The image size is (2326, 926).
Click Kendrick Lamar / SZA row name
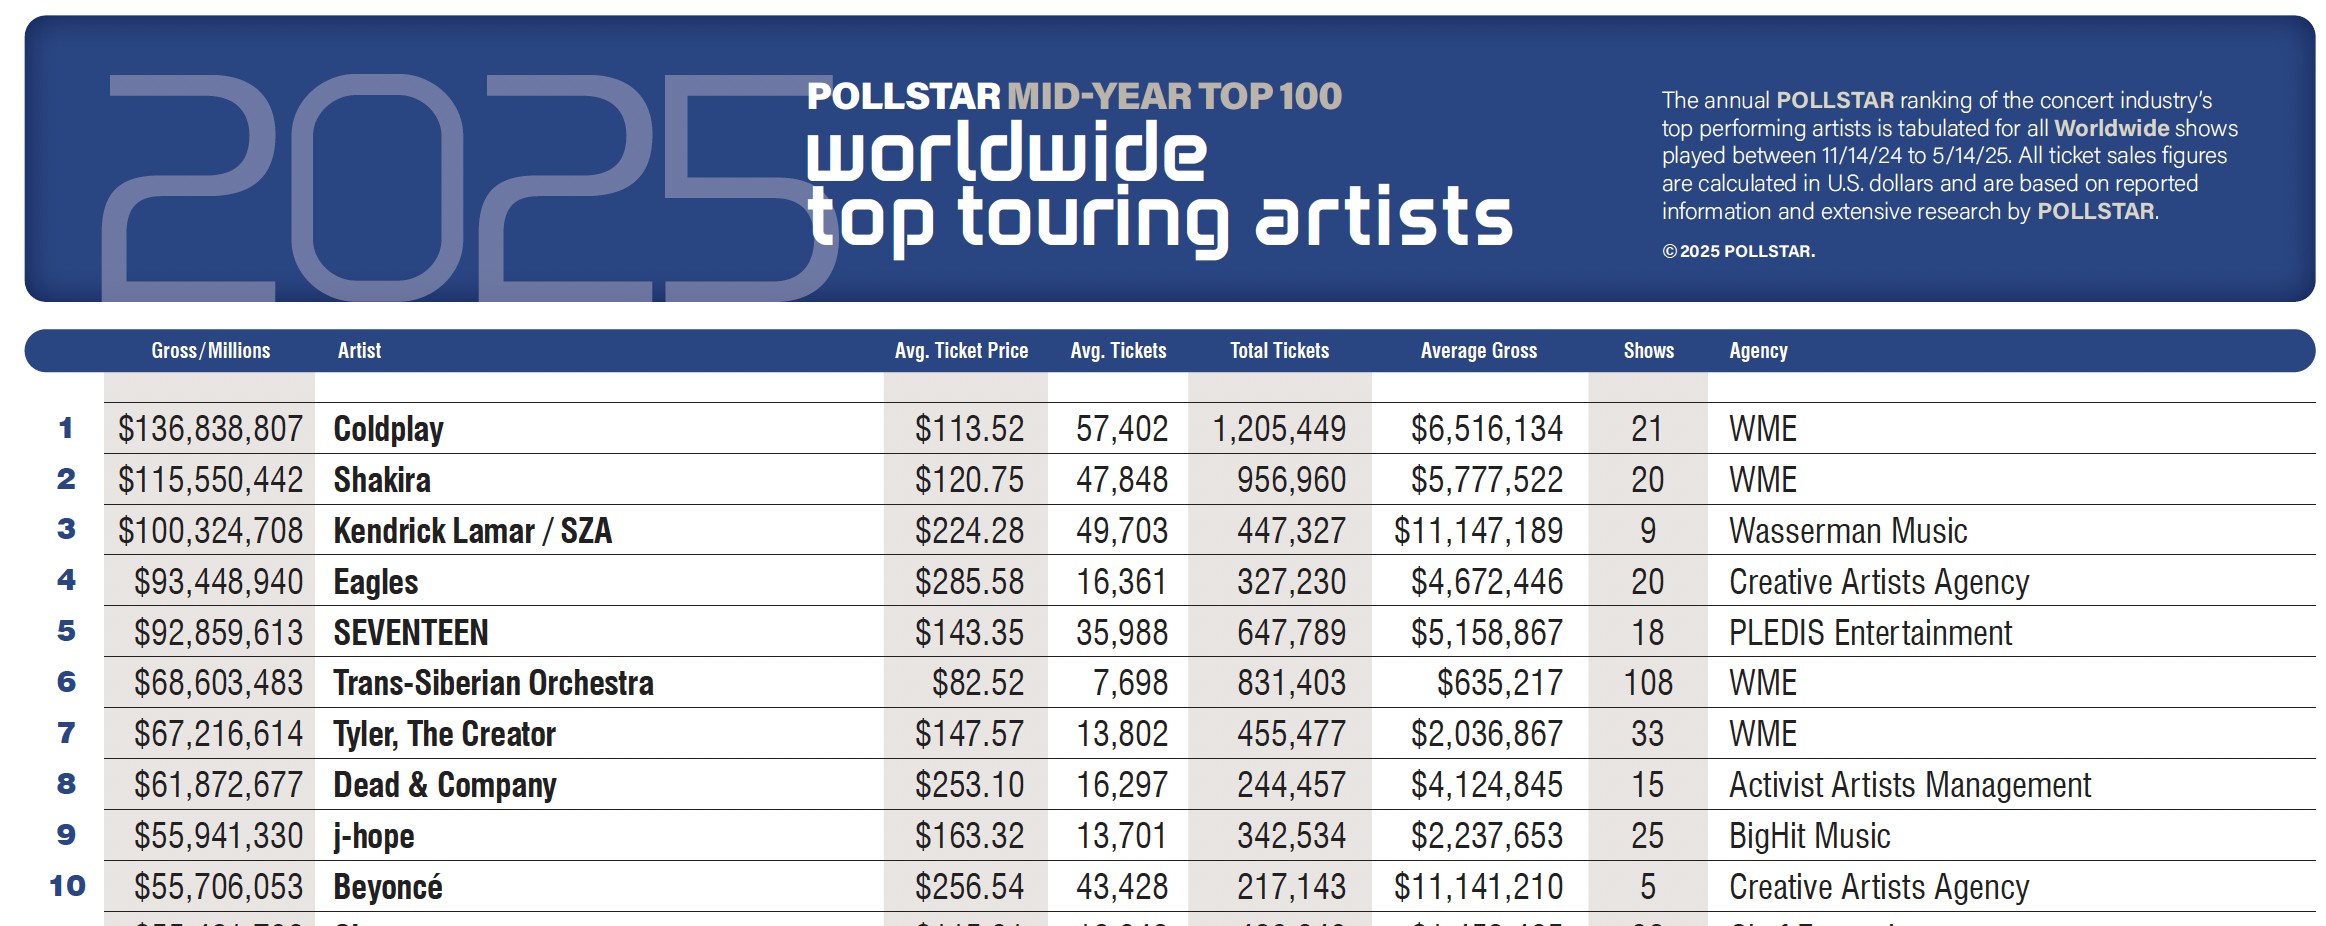(x=472, y=531)
